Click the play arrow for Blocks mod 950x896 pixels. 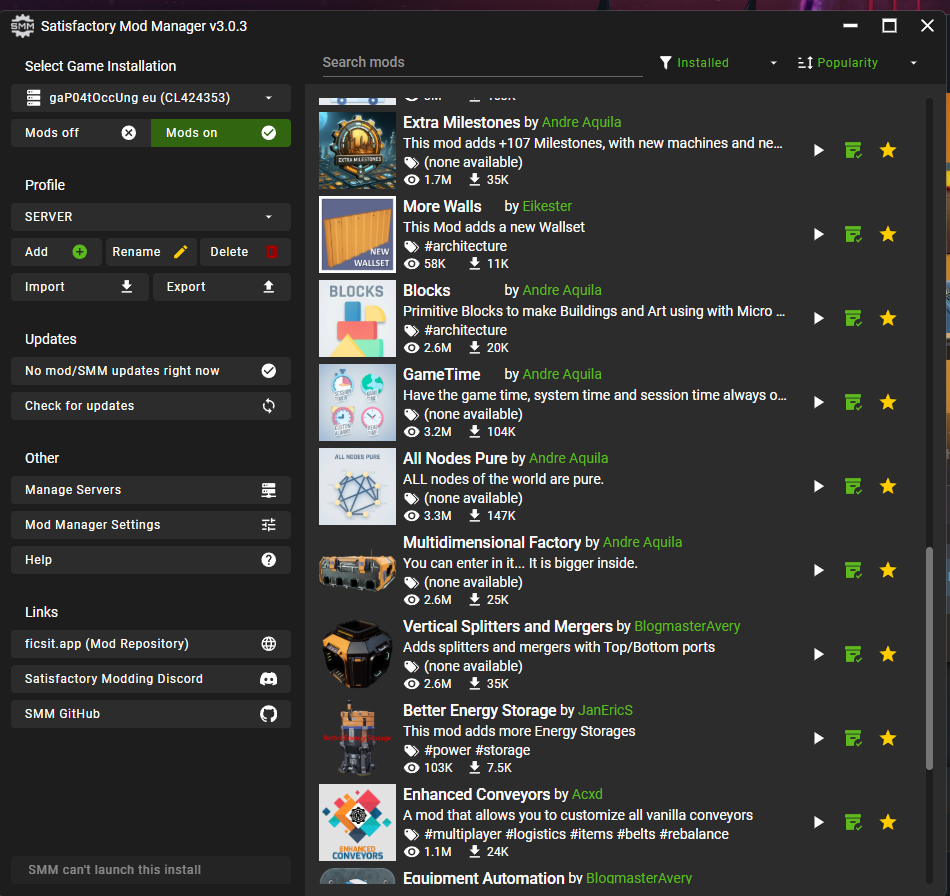(819, 318)
